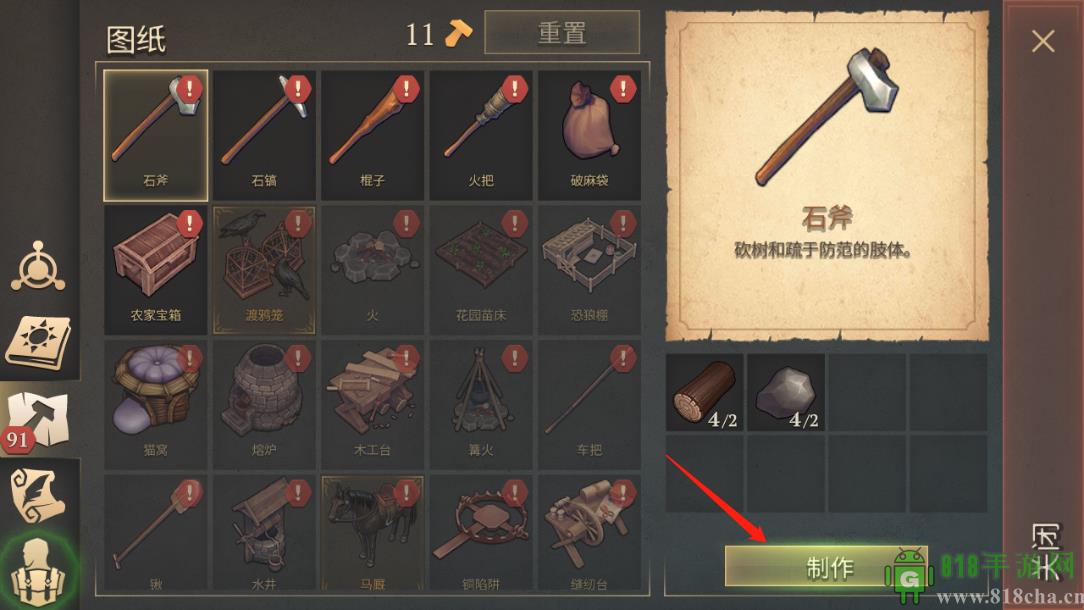
Task: Close the blueprint panel with X
Action: coord(1043,41)
